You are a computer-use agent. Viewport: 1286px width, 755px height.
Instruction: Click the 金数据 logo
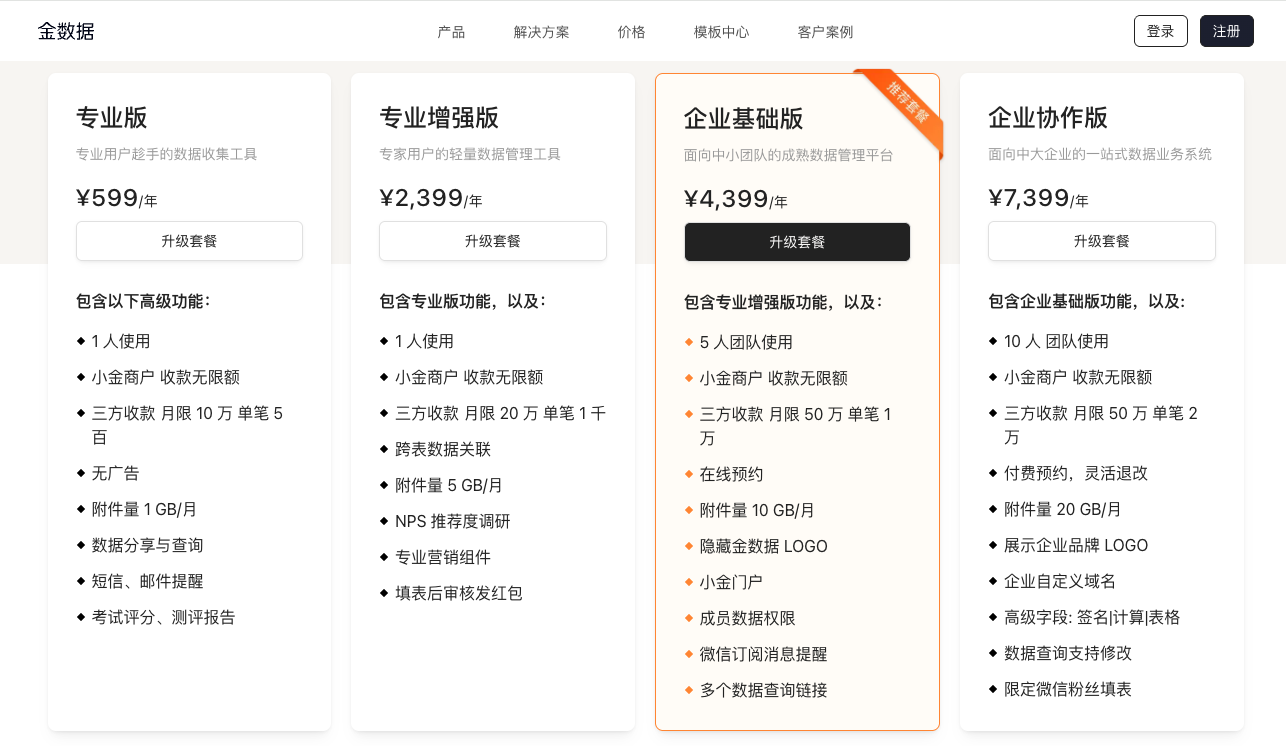pyautogui.click(x=66, y=31)
